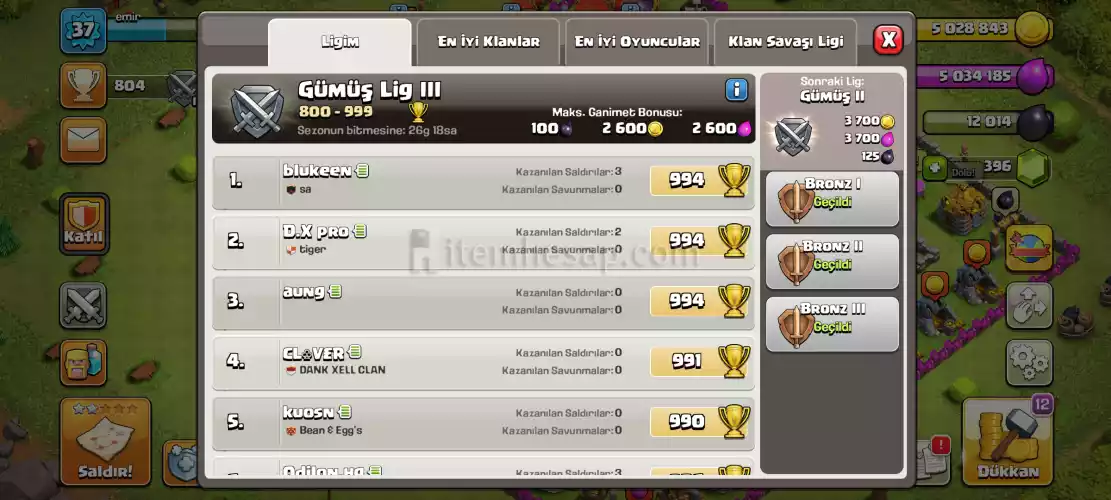Tap the player level 37 badge
Viewport: 1111px width, 500px height.
click(83, 30)
